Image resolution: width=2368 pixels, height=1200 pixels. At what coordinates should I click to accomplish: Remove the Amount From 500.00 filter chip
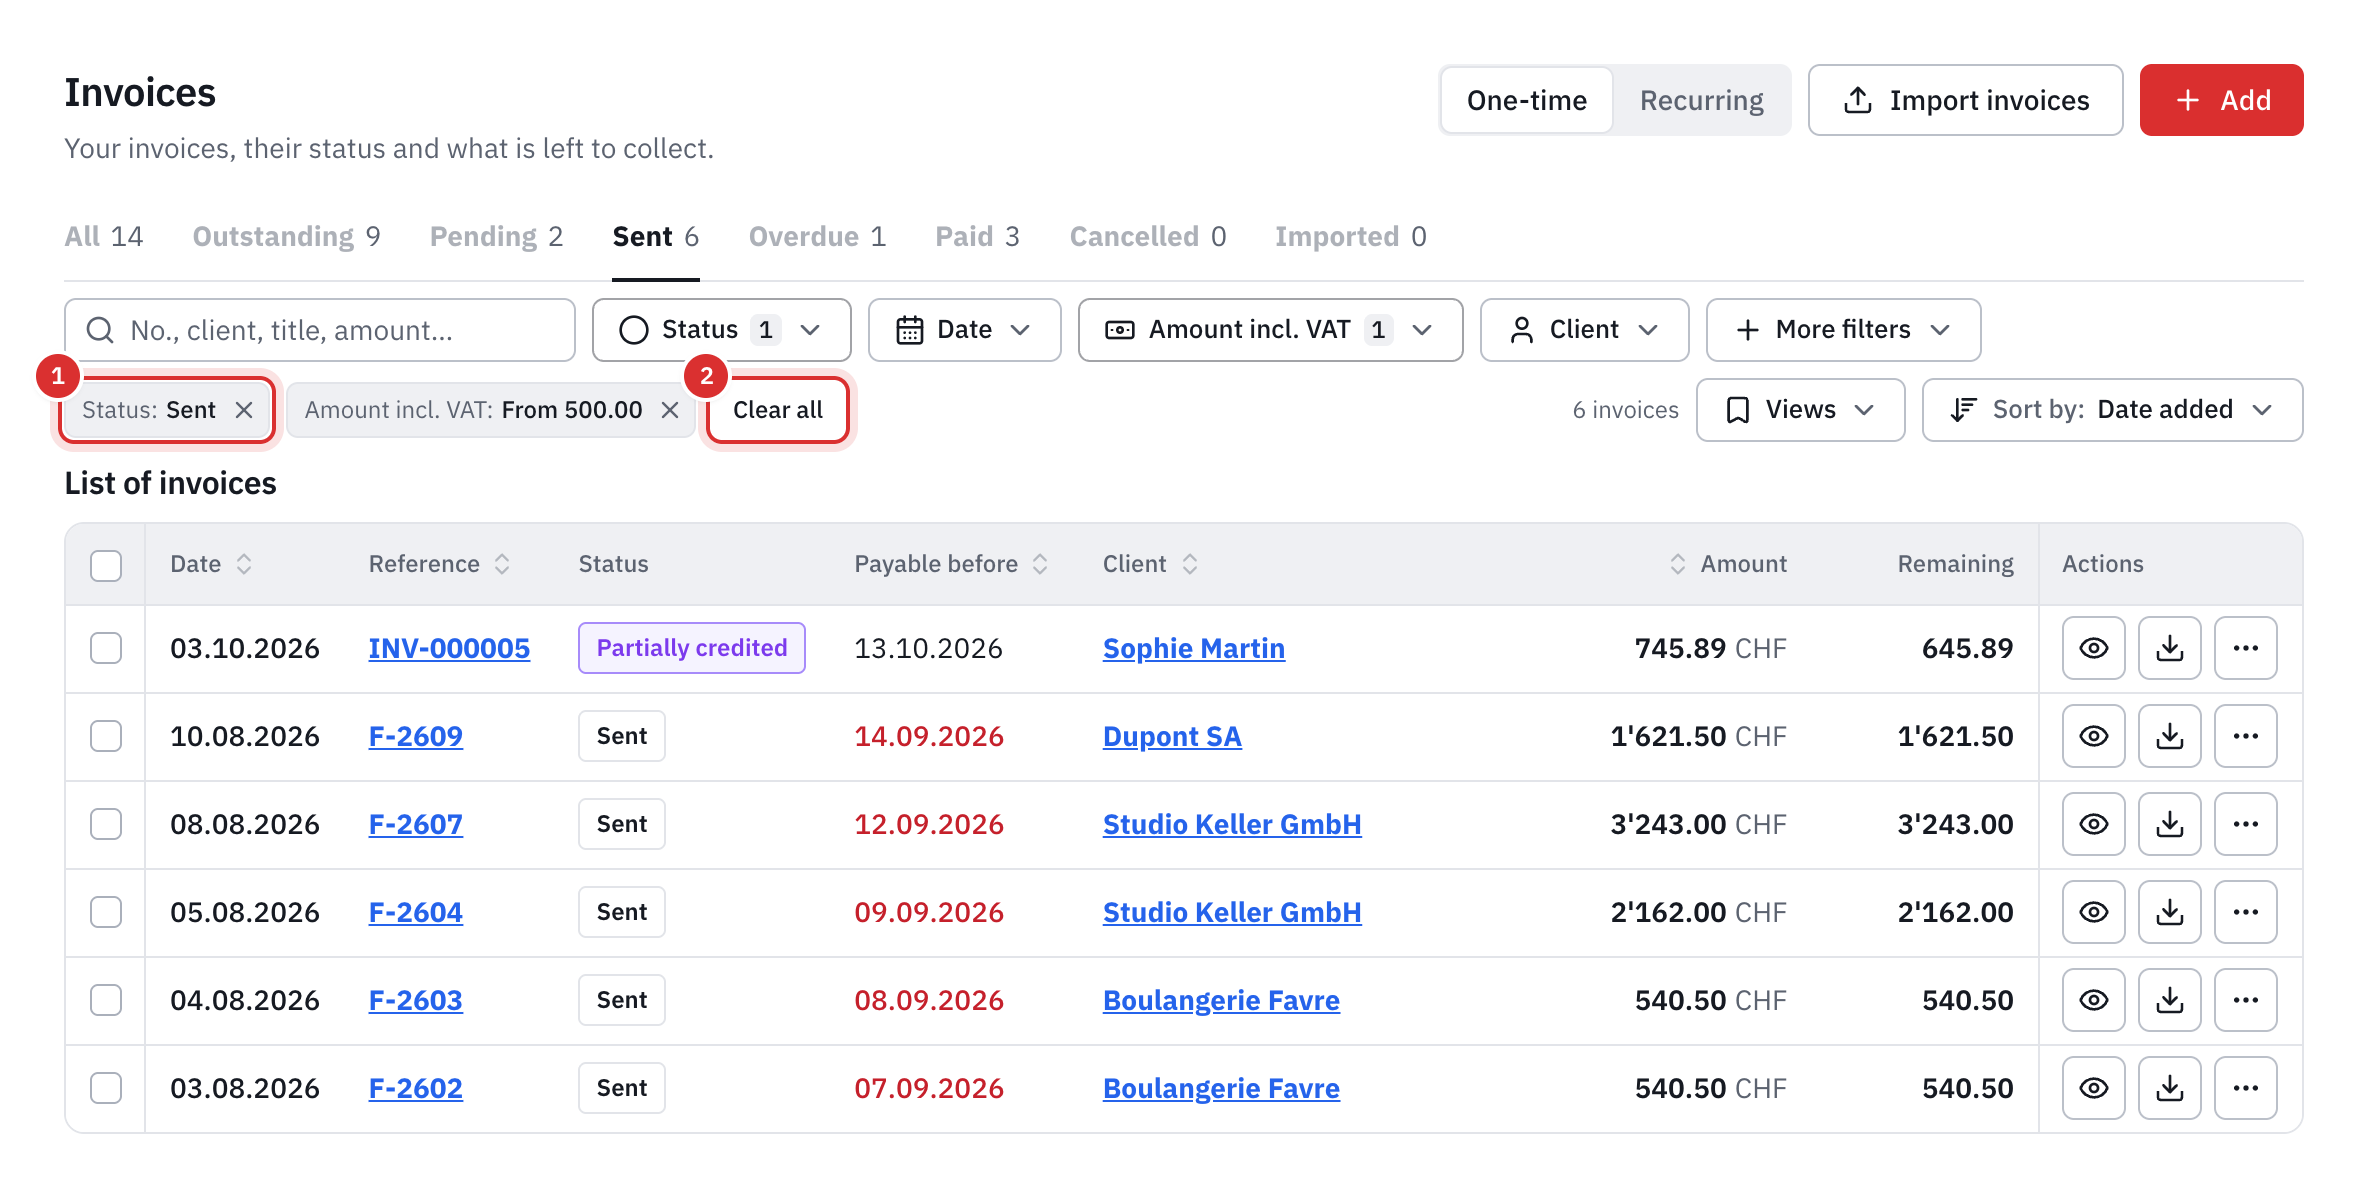pos(670,410)
